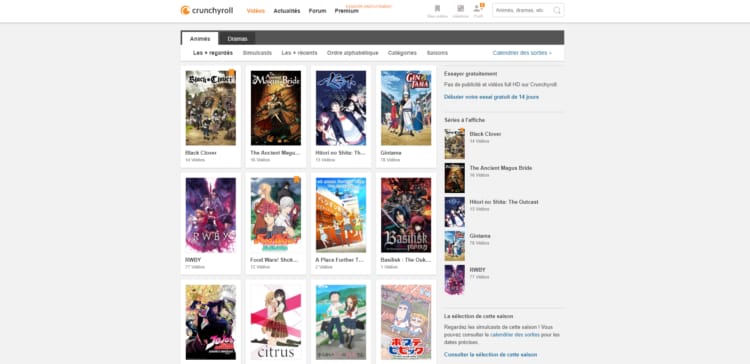Open Hitori no Shita thumbnail in sidebar
Viewport: 750px width, 364px height.
click(x=454, y=212)
